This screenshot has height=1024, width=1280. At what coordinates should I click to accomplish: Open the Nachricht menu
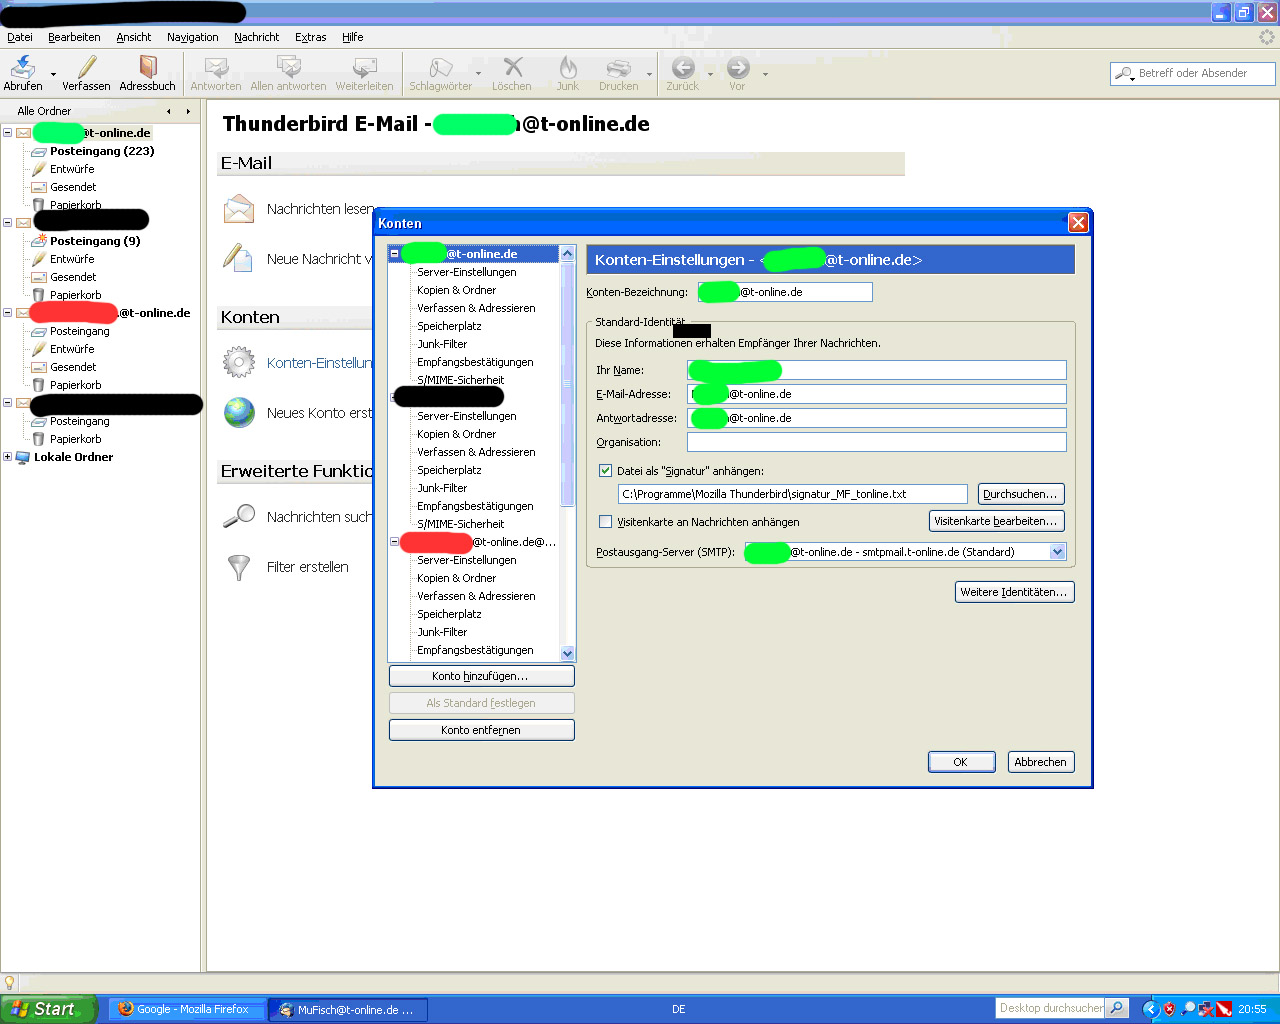[257, 37]
